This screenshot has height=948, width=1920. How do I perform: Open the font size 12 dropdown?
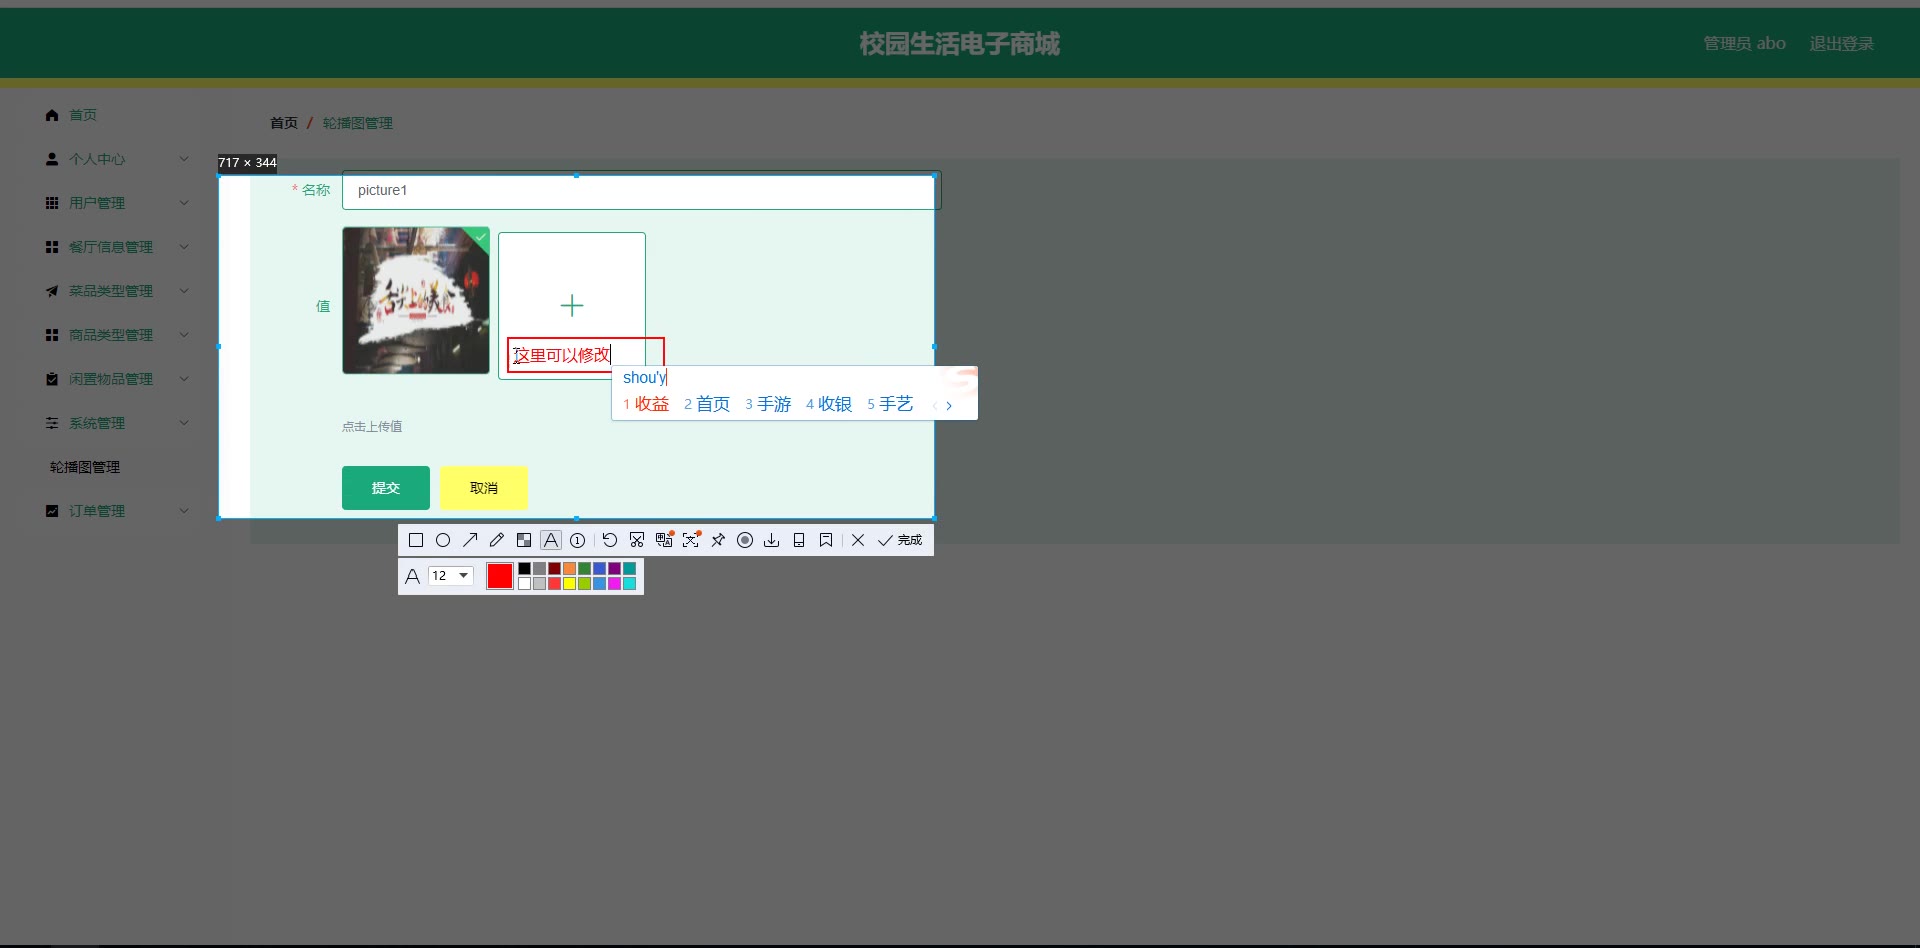(x=451, y=576)
